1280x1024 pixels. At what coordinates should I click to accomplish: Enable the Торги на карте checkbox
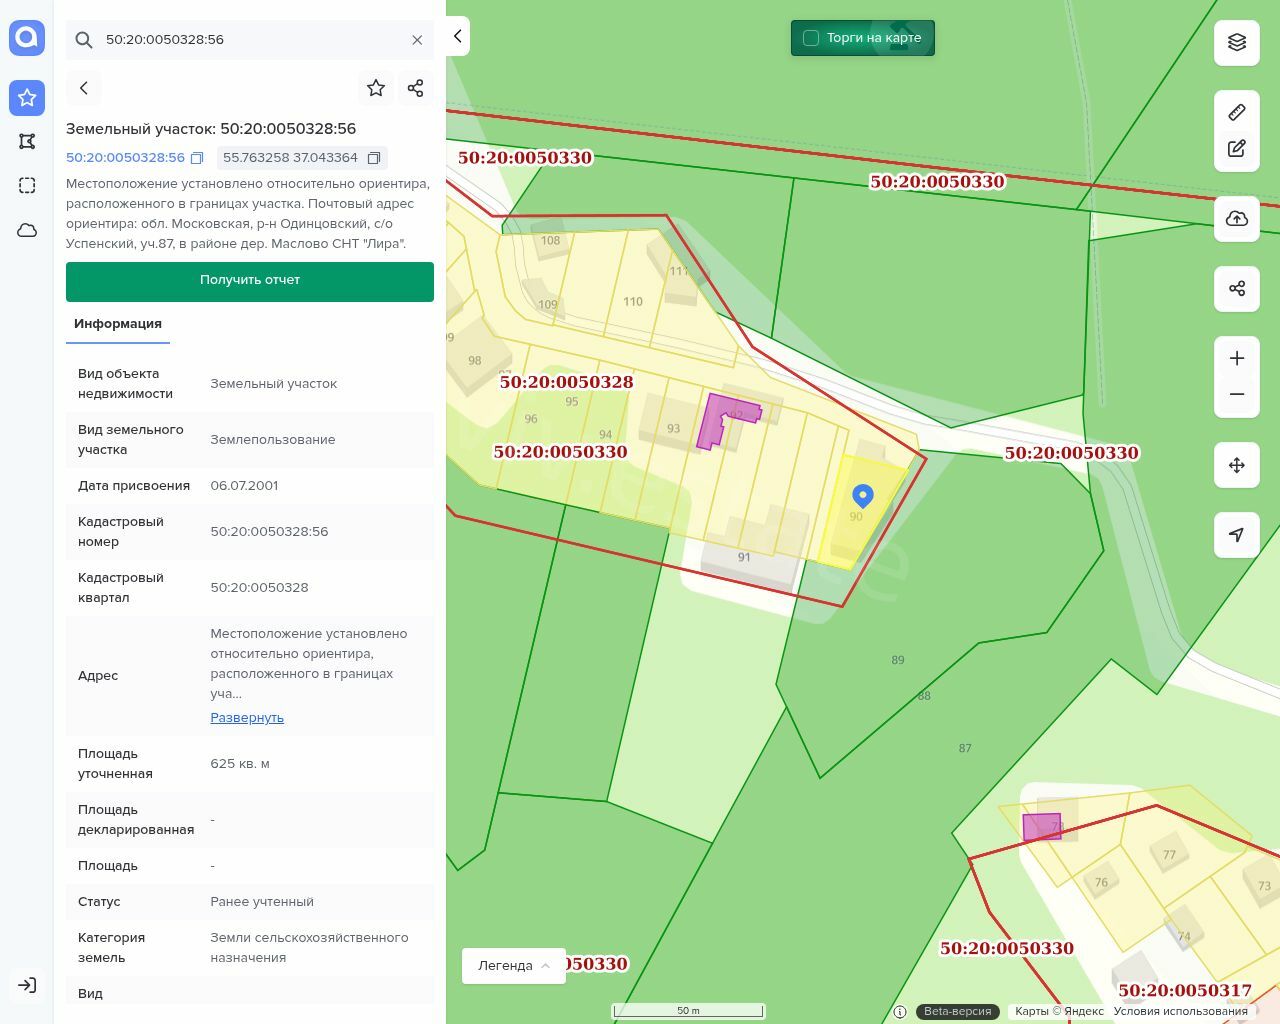(811, 38)
